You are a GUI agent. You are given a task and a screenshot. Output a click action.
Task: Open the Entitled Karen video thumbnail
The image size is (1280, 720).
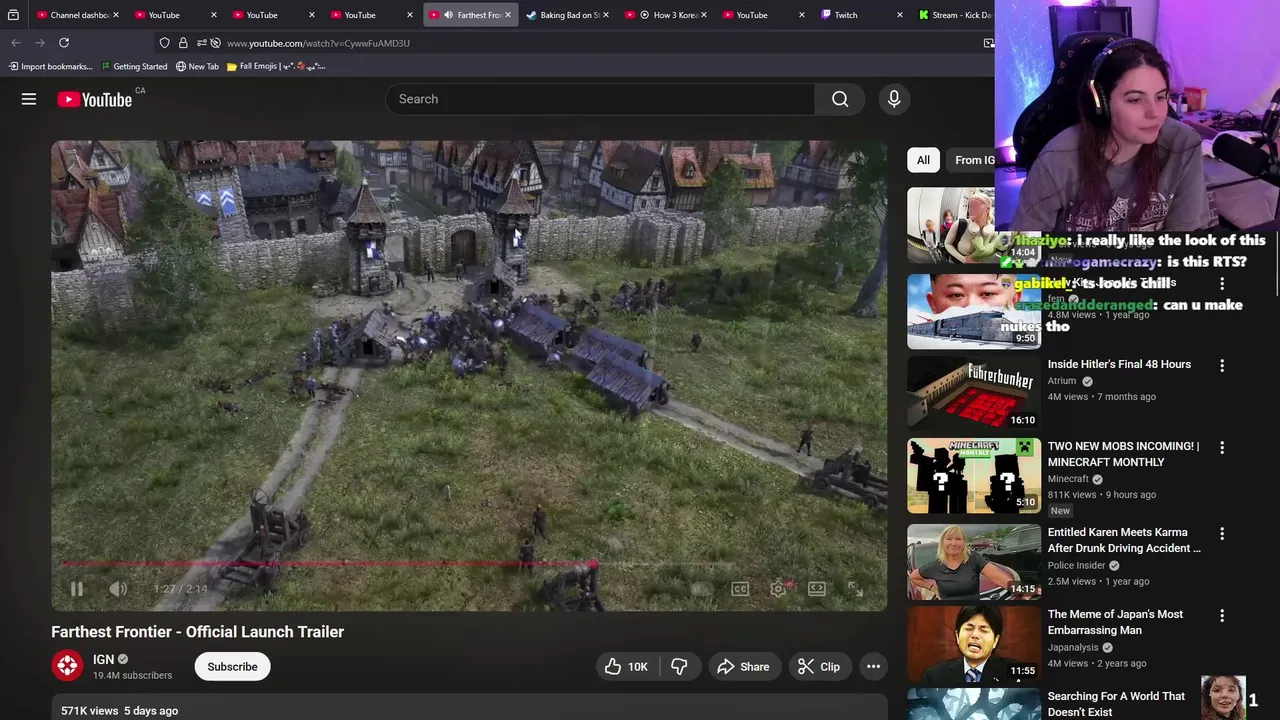point(974,561)
